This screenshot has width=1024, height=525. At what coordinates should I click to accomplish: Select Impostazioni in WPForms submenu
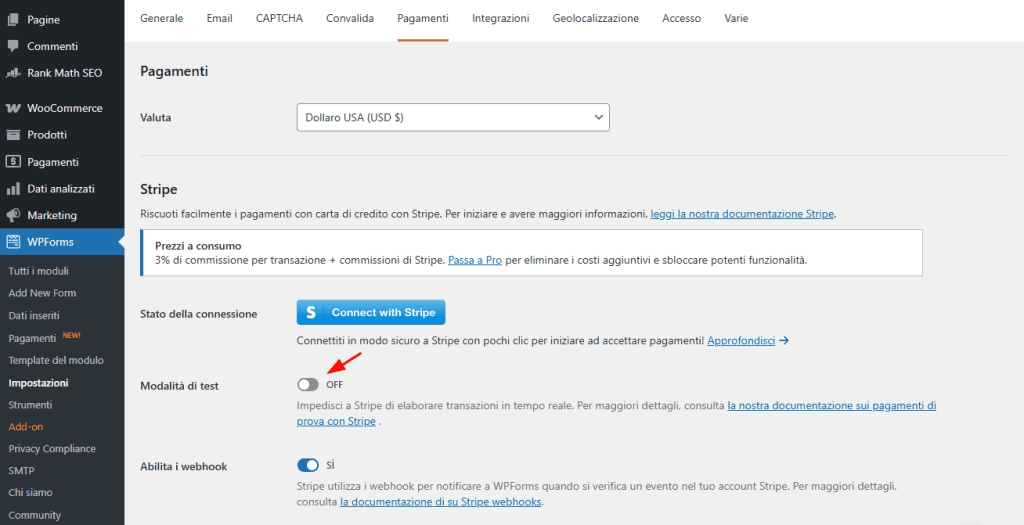[39, 383]
